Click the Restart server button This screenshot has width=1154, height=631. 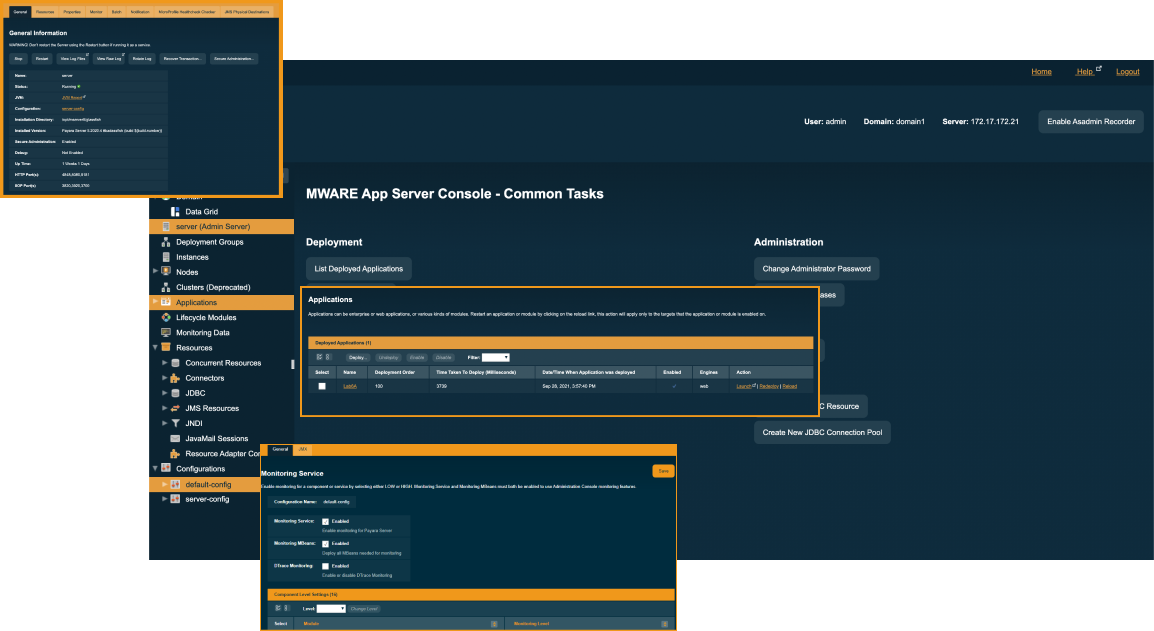[42, 59]
